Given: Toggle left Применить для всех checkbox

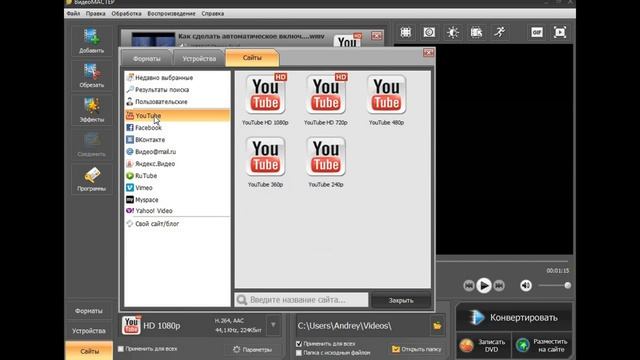Looking at the screenshot, I should (121, 349).
